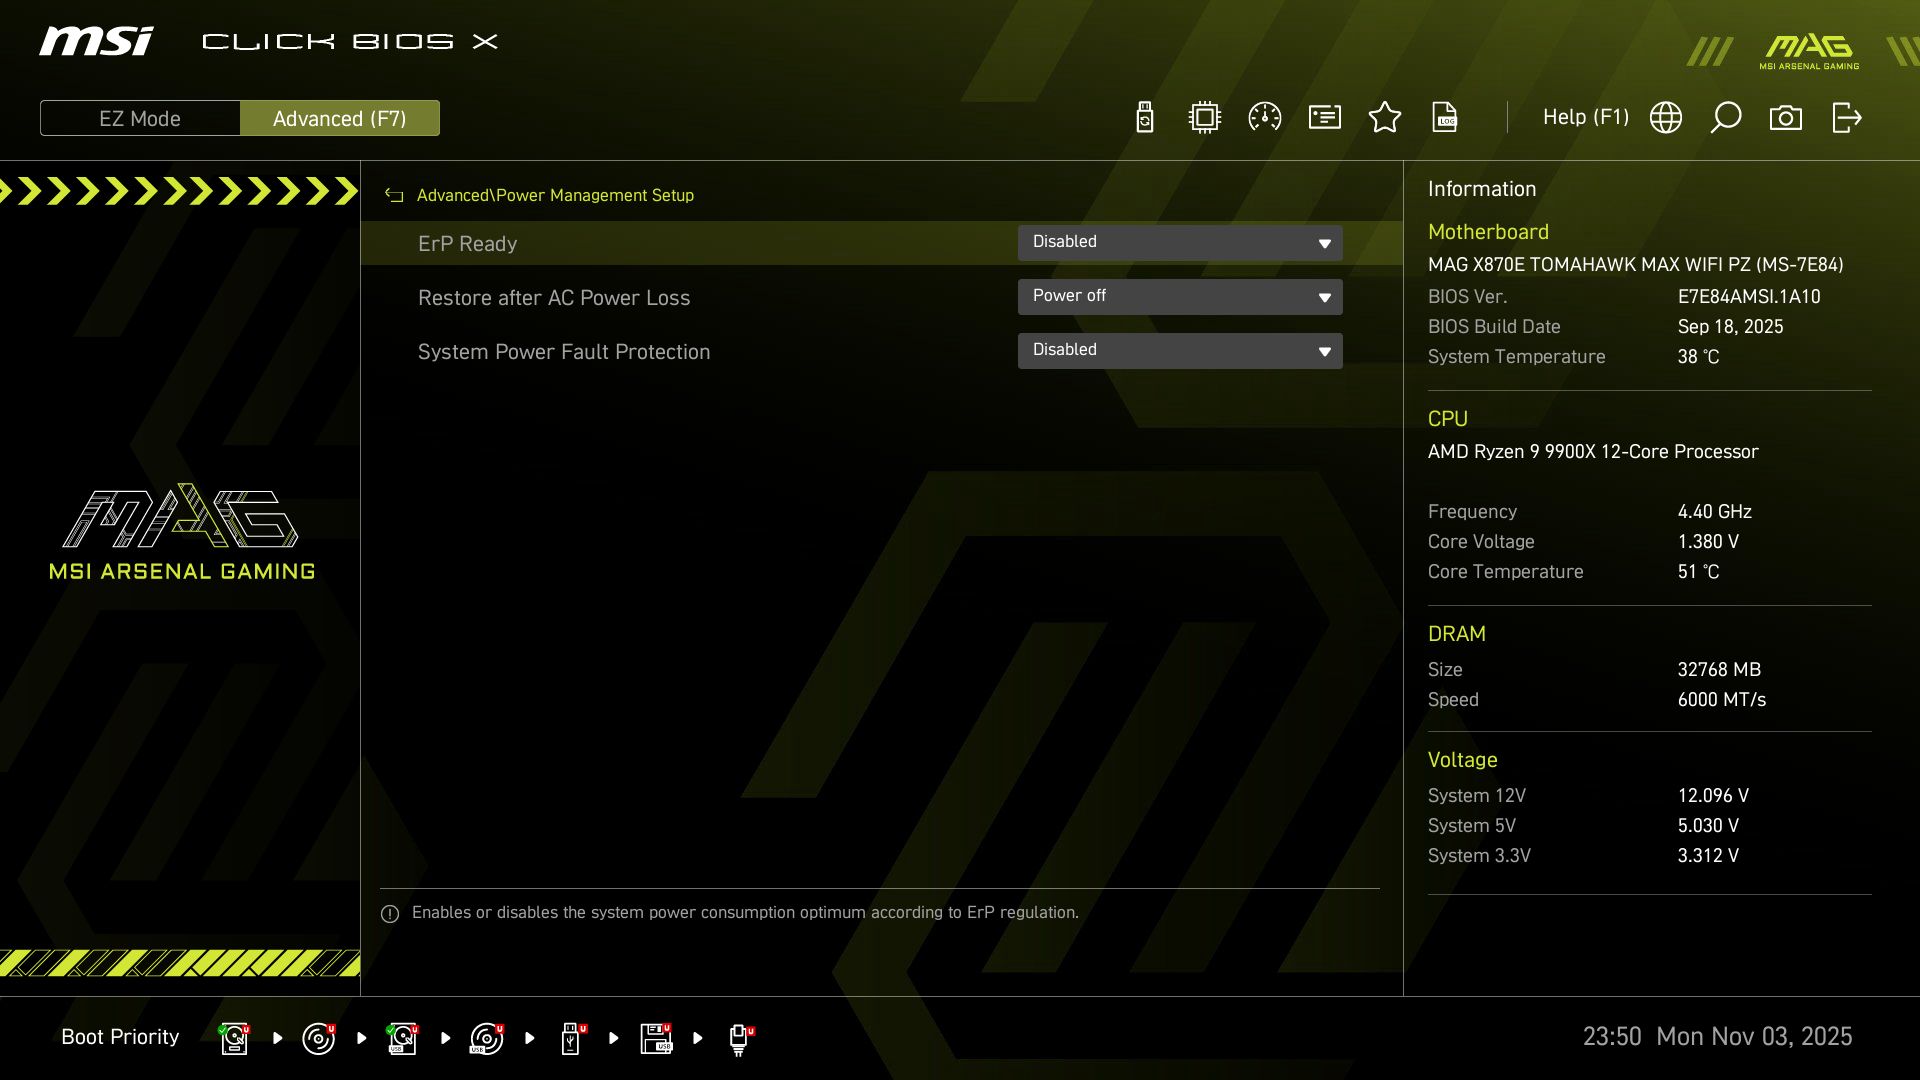Open the M-Flash BIOS update tool
Image resolution: width=1920 pixels, height=1080 pixels.
pyautogui.click(x=1144, y=117)
